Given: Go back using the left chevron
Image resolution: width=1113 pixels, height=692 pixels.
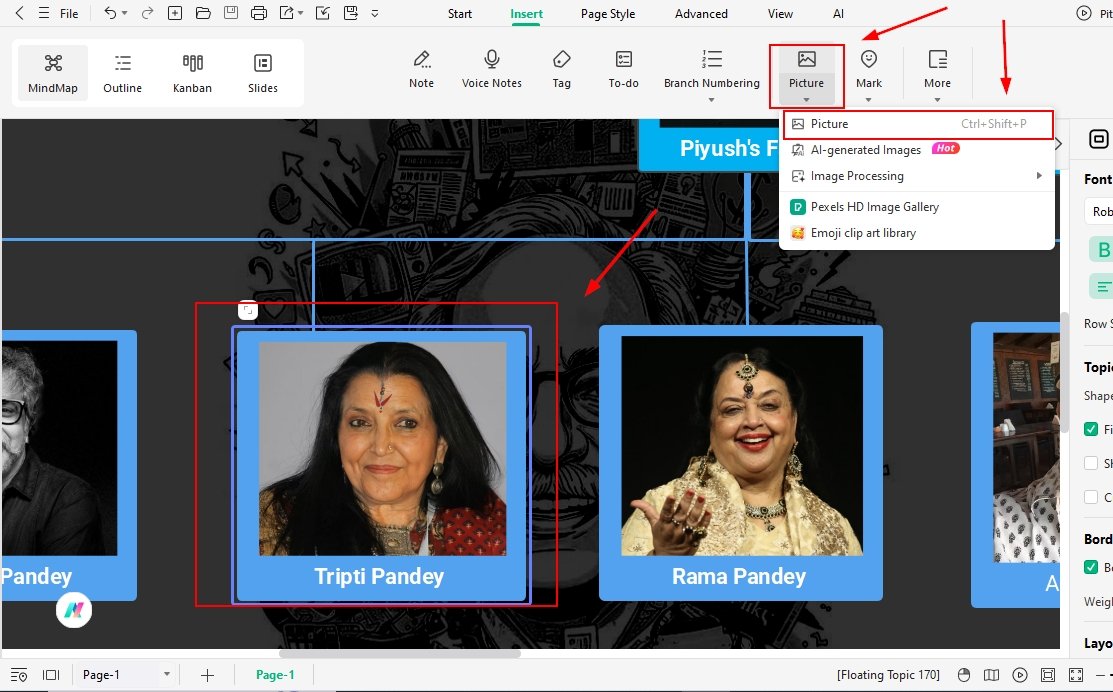Looking at the screenshot, I should pyautogui.click(x=19, y=13).
